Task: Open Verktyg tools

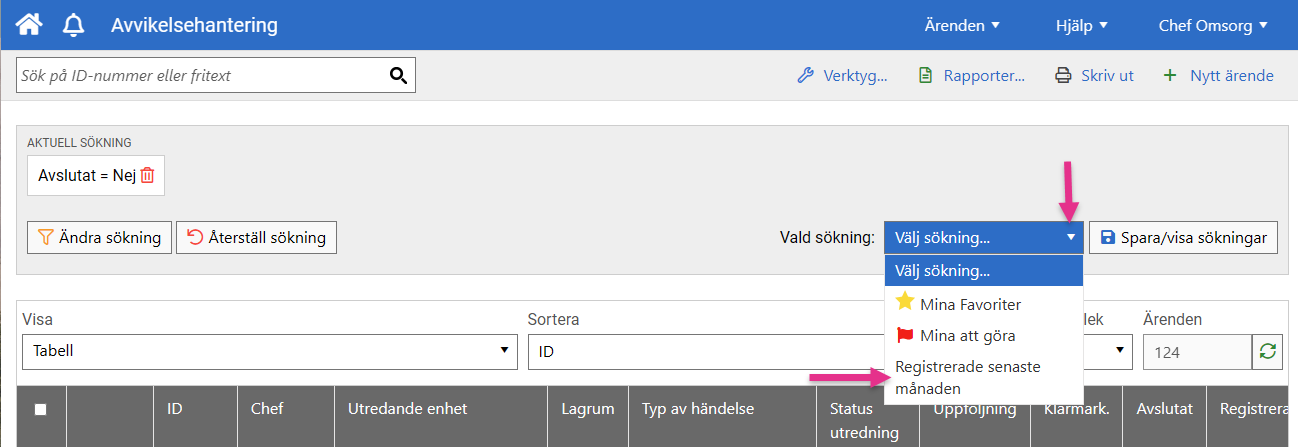Action: [842, 75]
